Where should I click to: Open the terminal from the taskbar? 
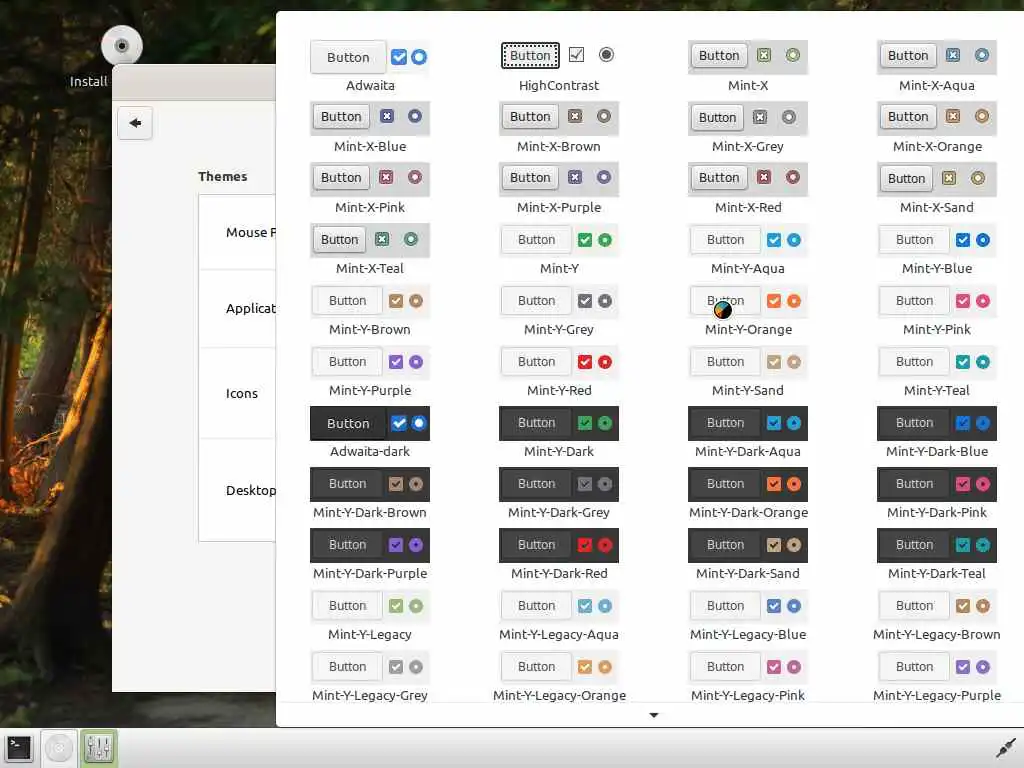coord(19,748)
